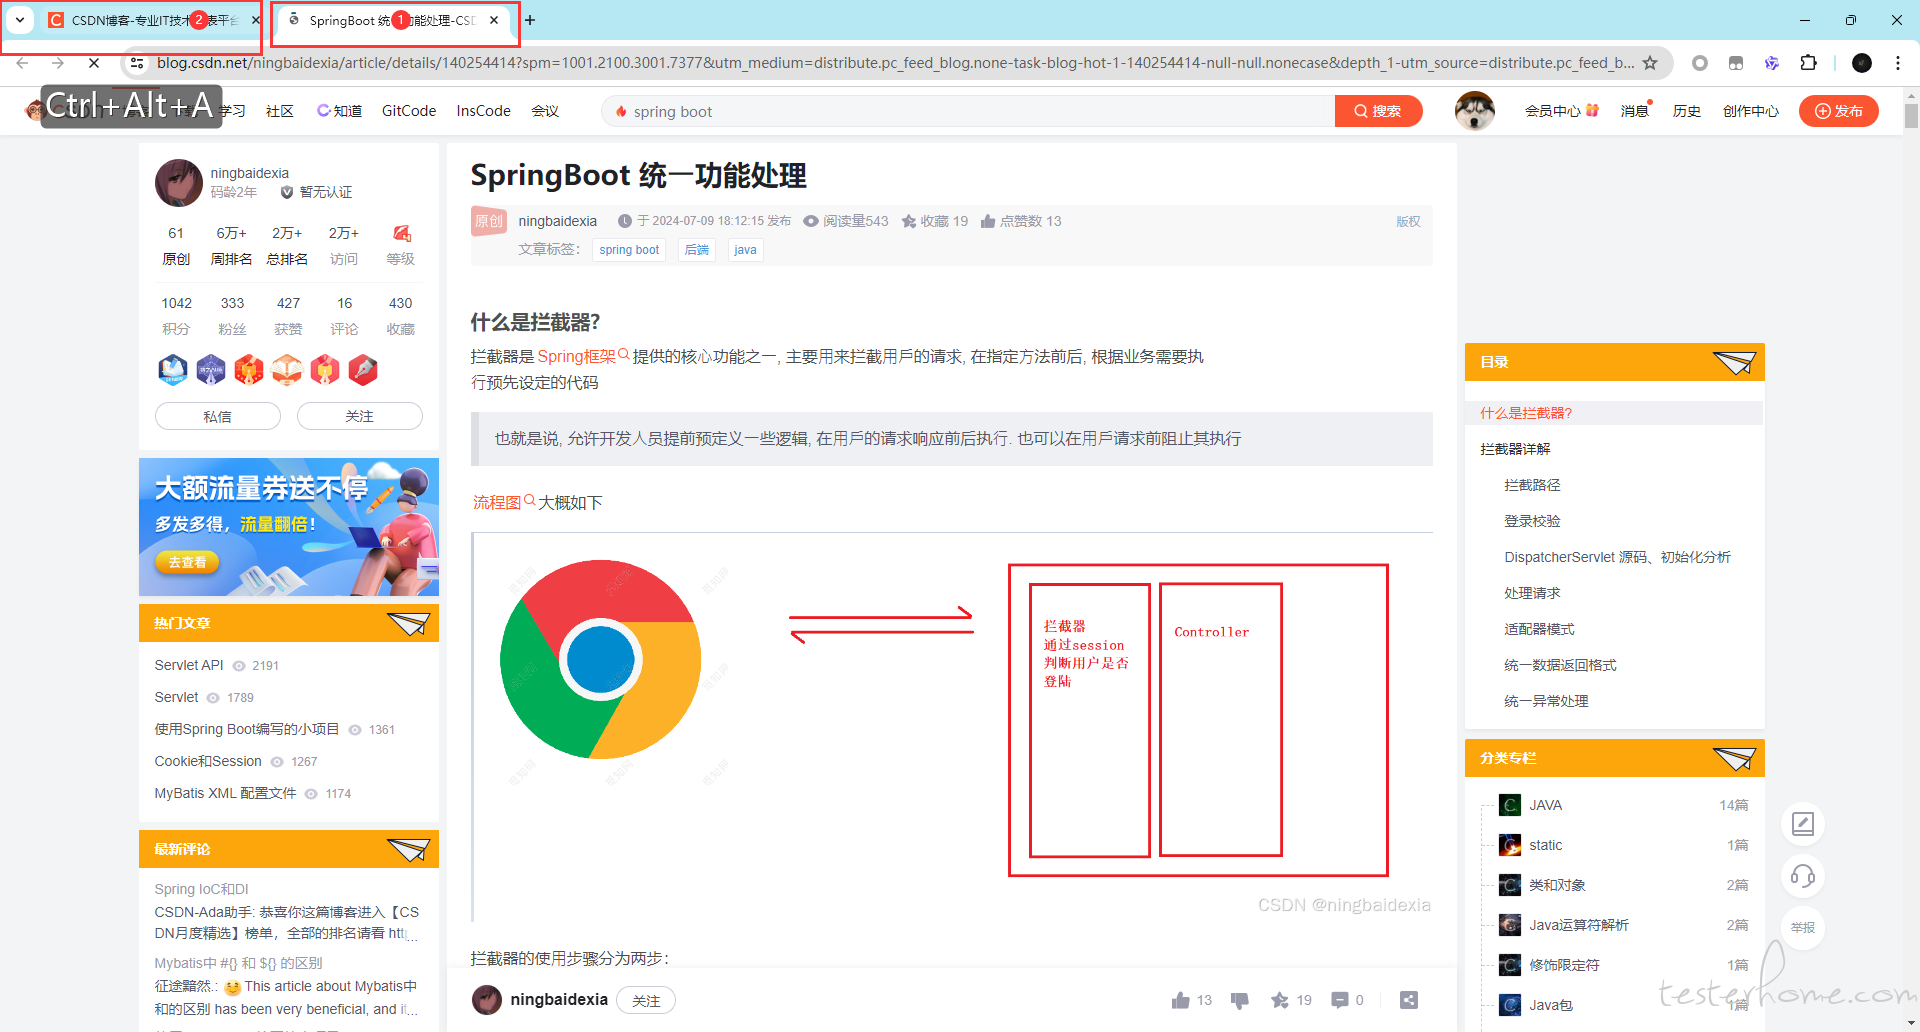Go forward in browser history
Image resolution: width=1920 pixels, height=1032 pixels.
point(58,63)
